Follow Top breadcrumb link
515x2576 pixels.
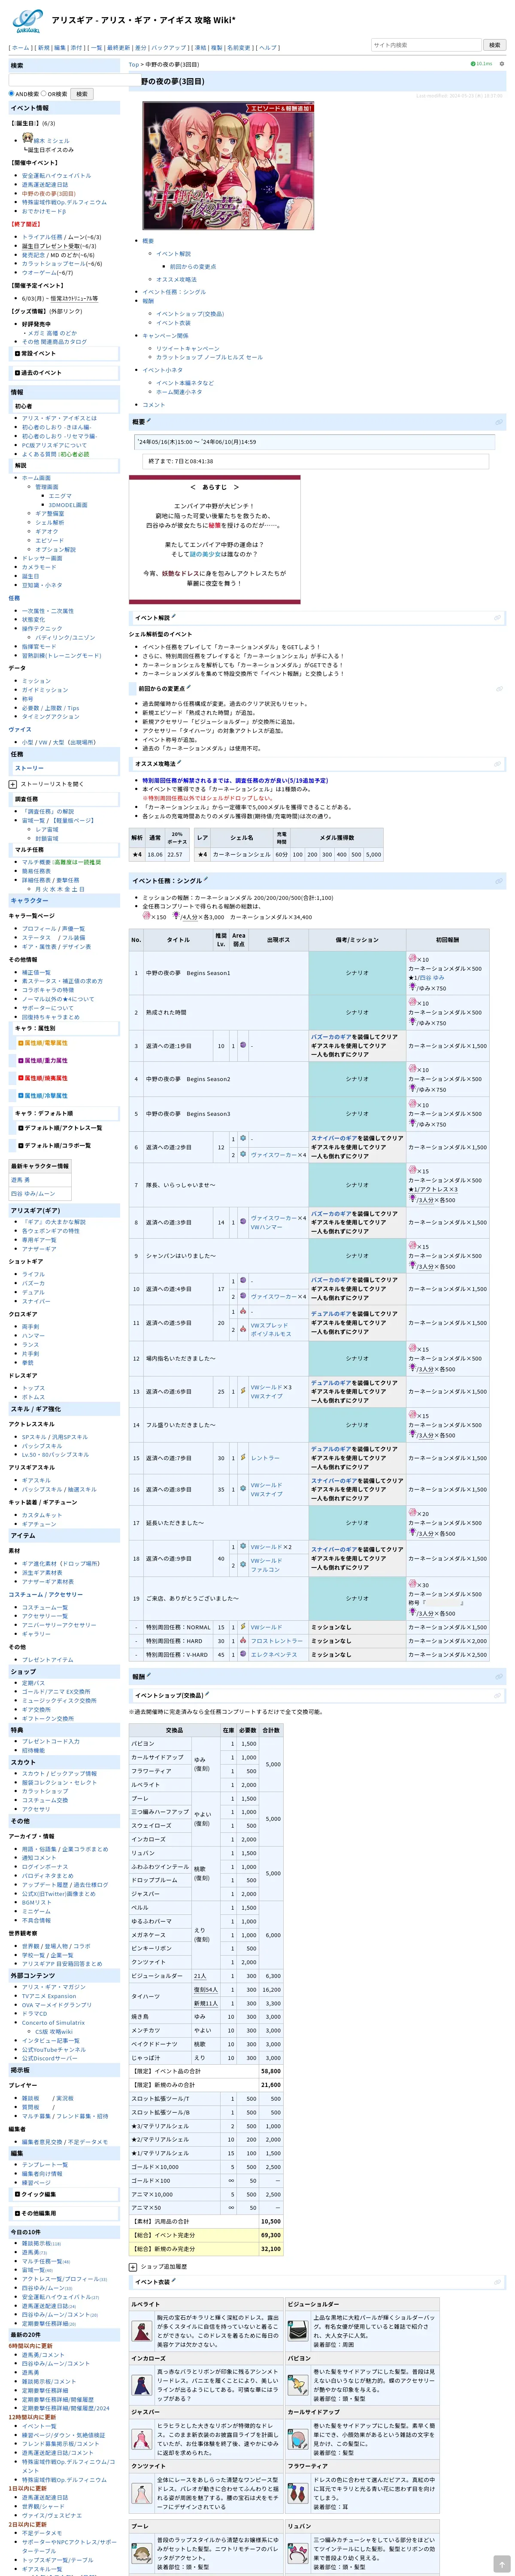click(x=133, y=64)
